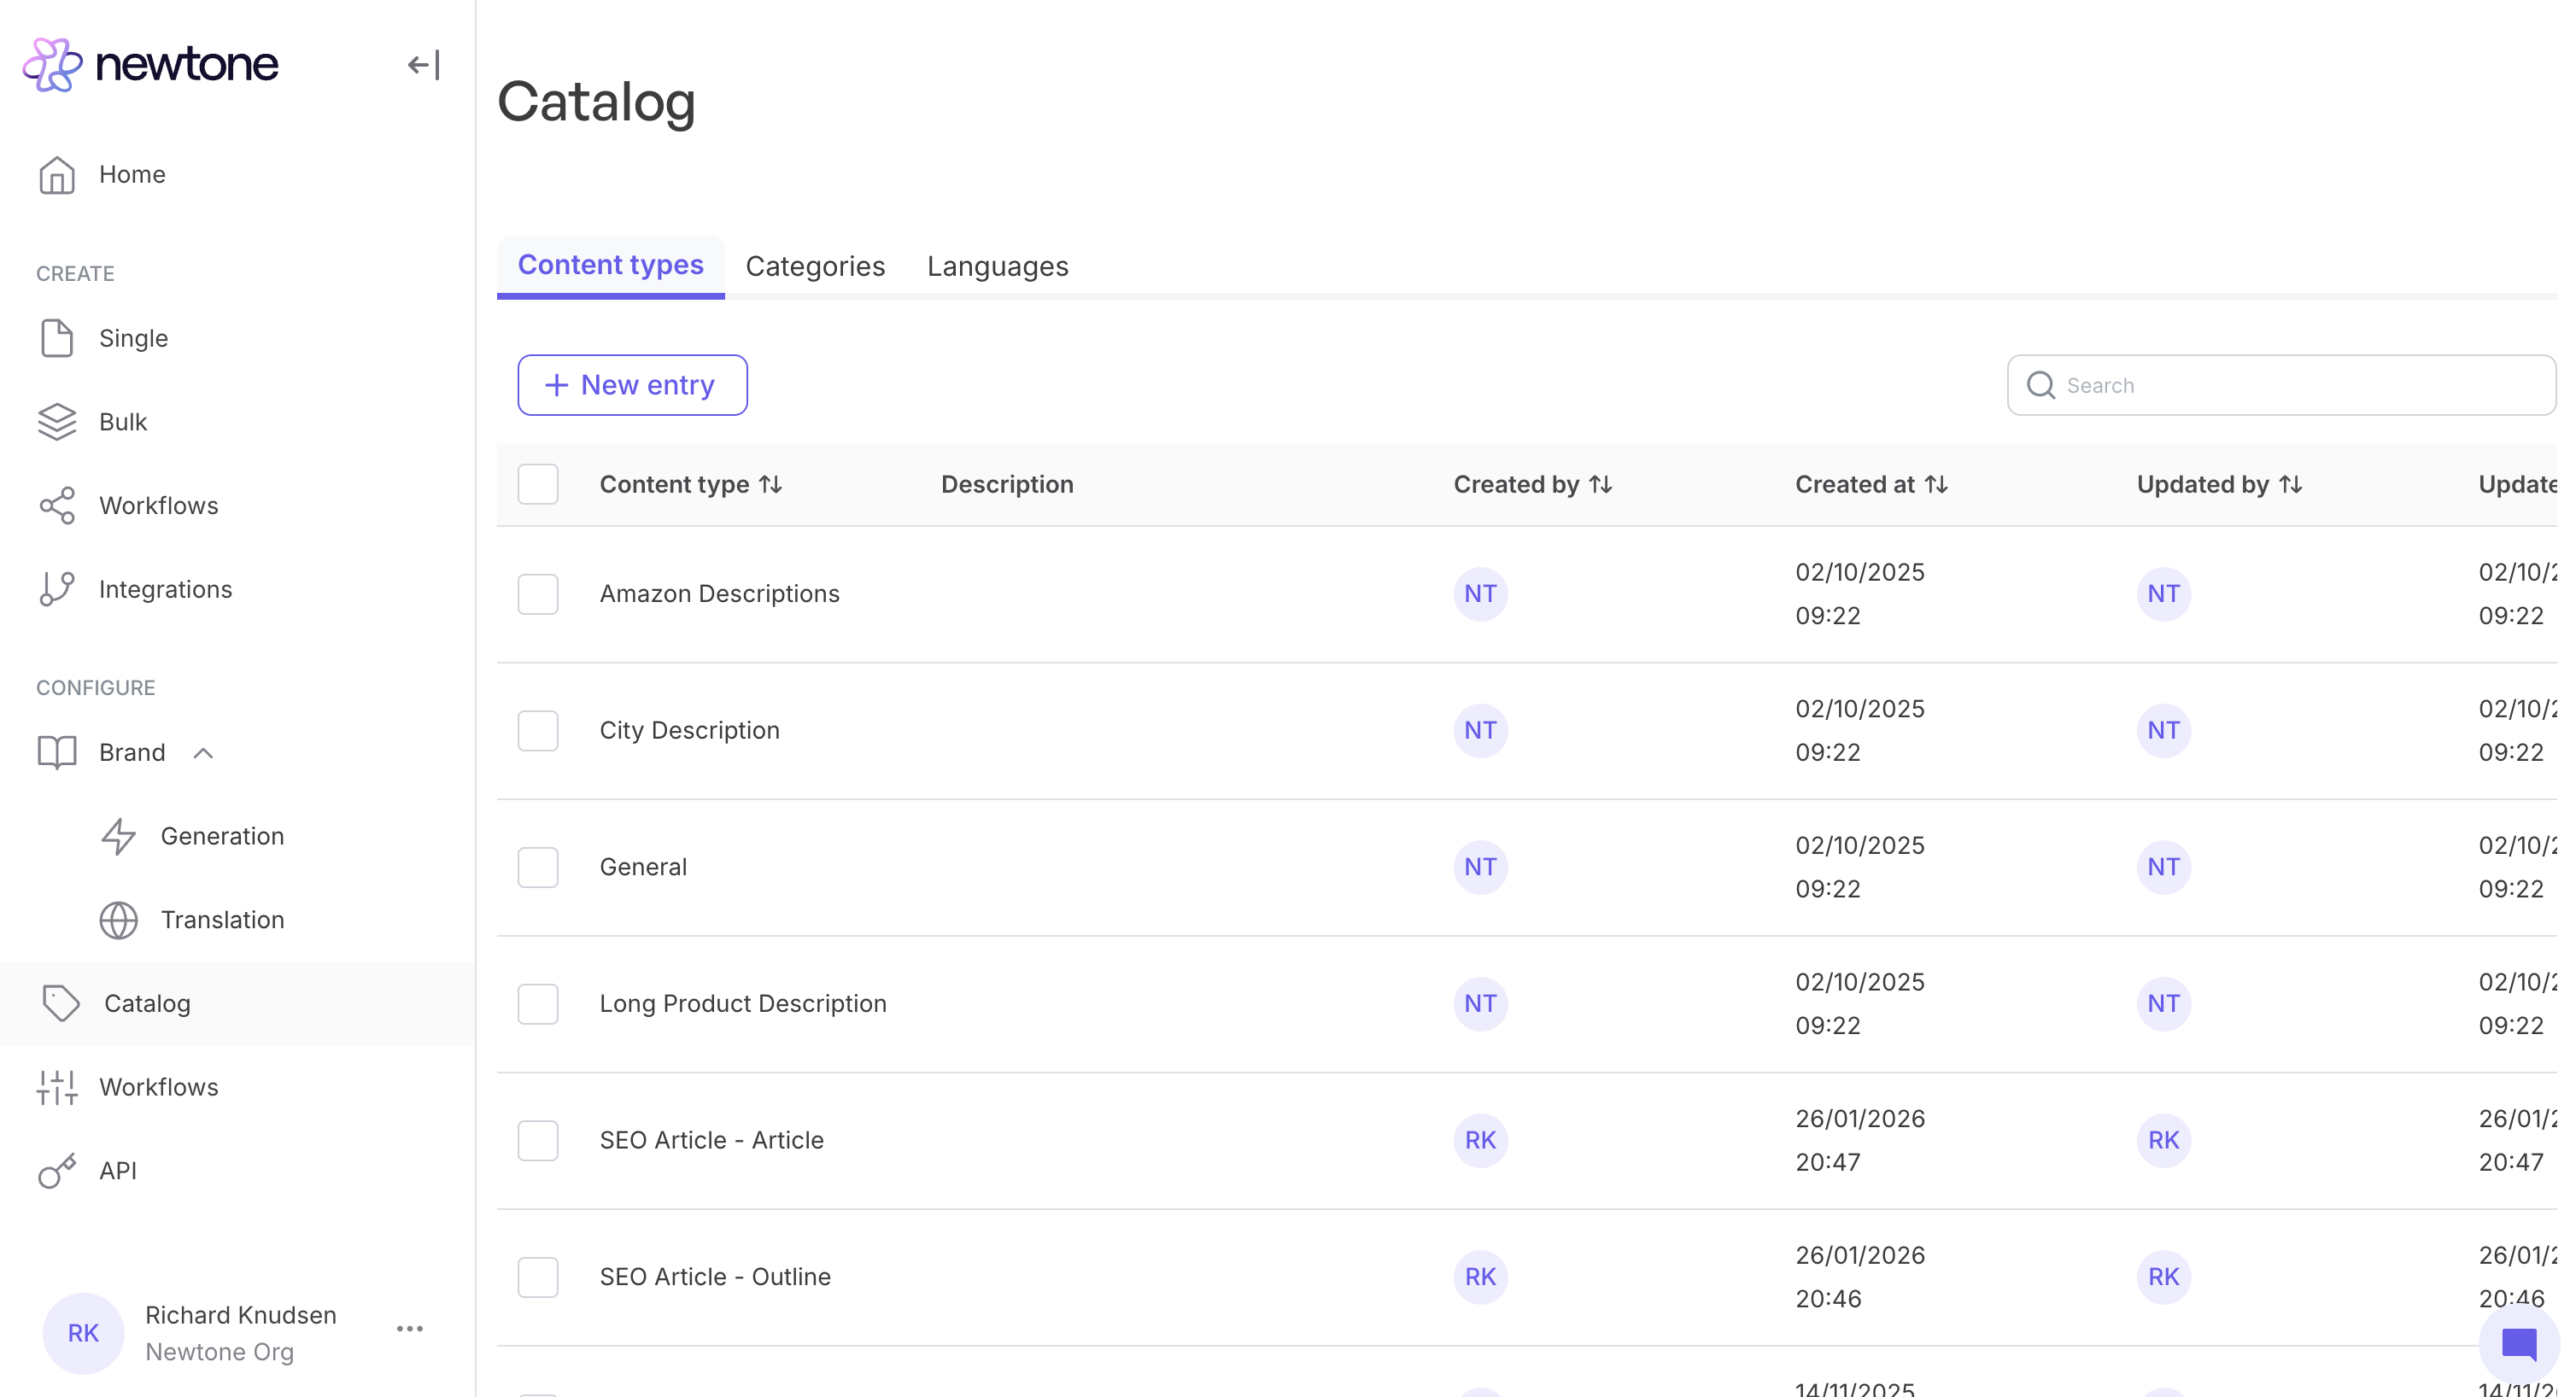Open the chat bubble widget
2576x1397 pixels.
coord(2519,1344)
